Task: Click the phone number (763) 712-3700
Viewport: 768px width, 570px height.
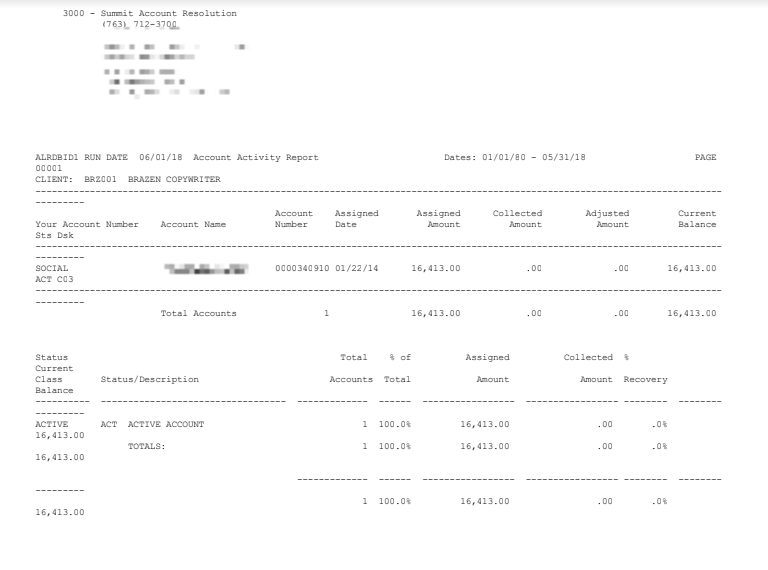Action: point(139,23)
